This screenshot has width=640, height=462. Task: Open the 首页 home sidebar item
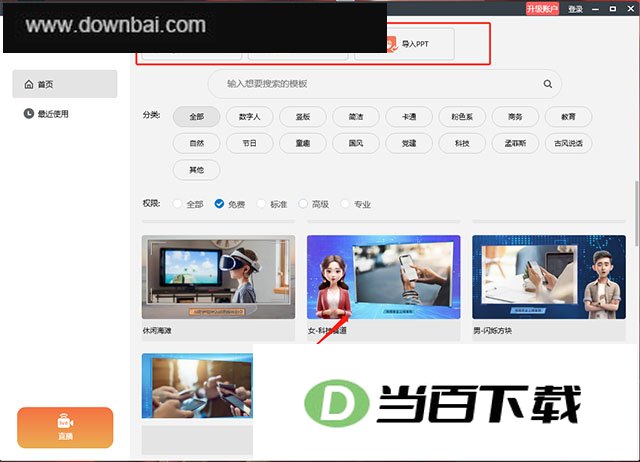[65, 84]
